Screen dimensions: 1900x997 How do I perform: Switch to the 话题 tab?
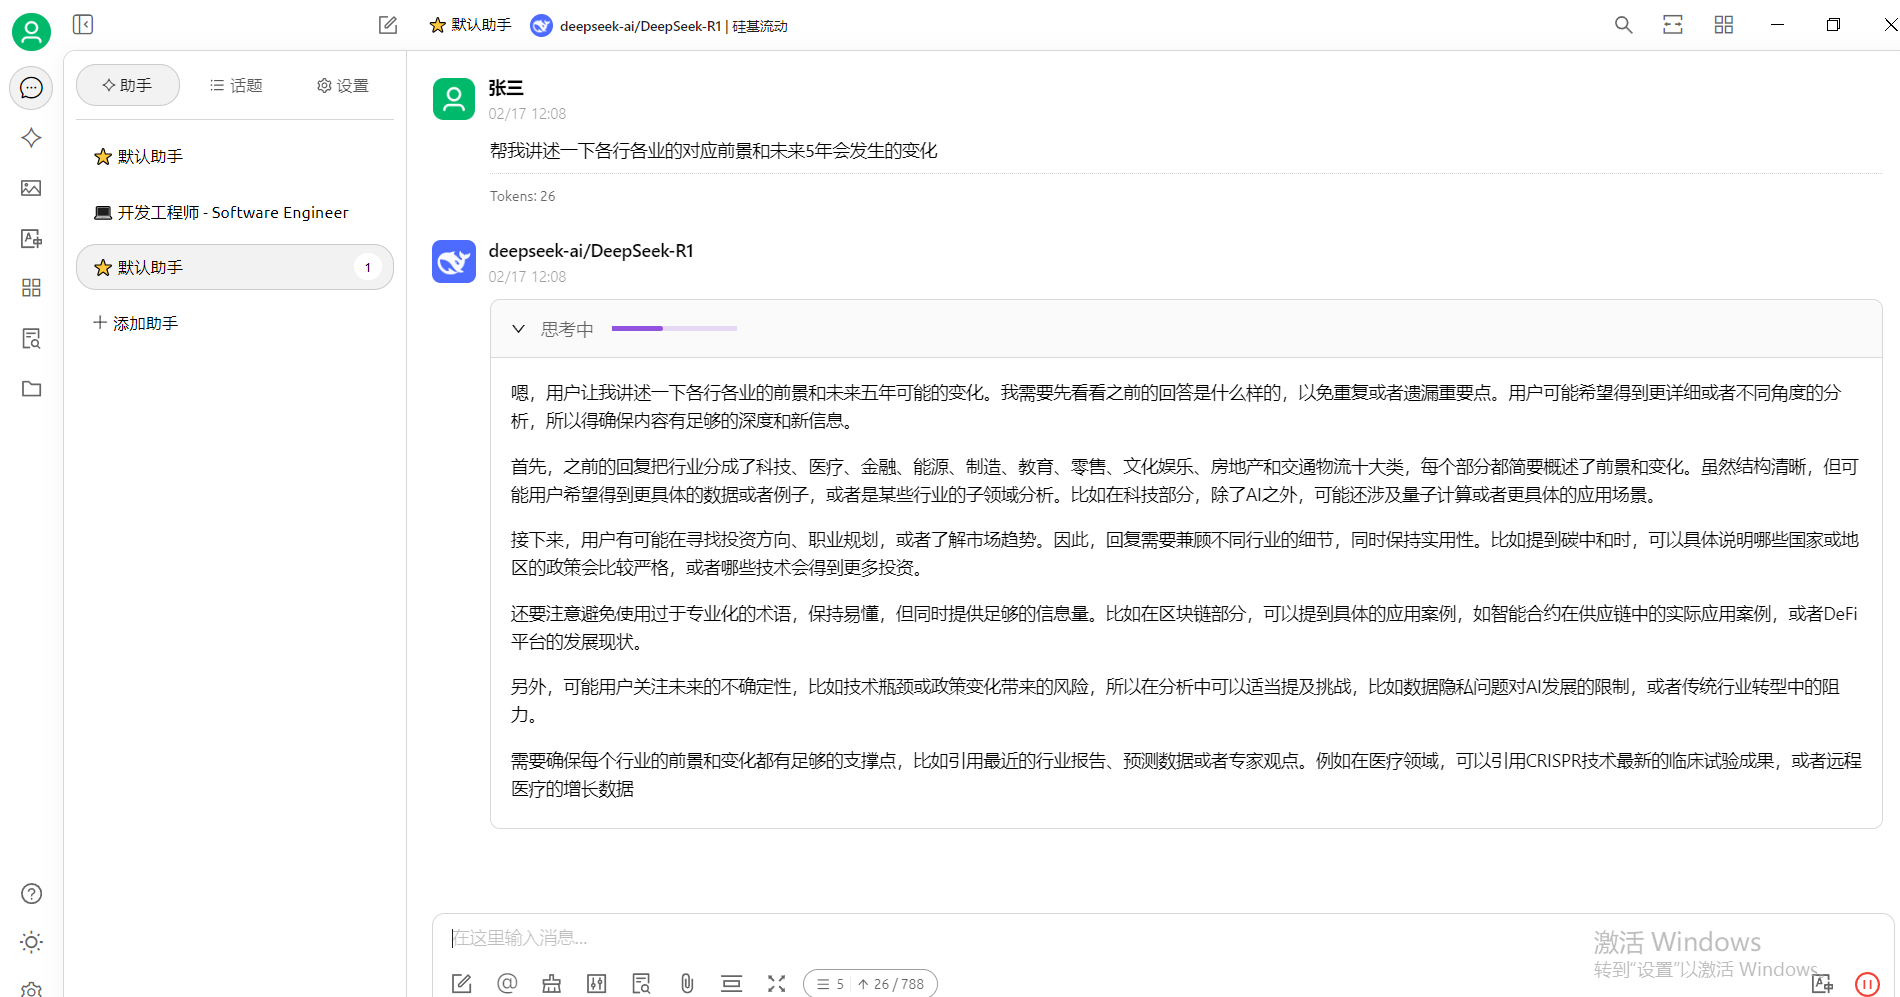tap(236, 86)
